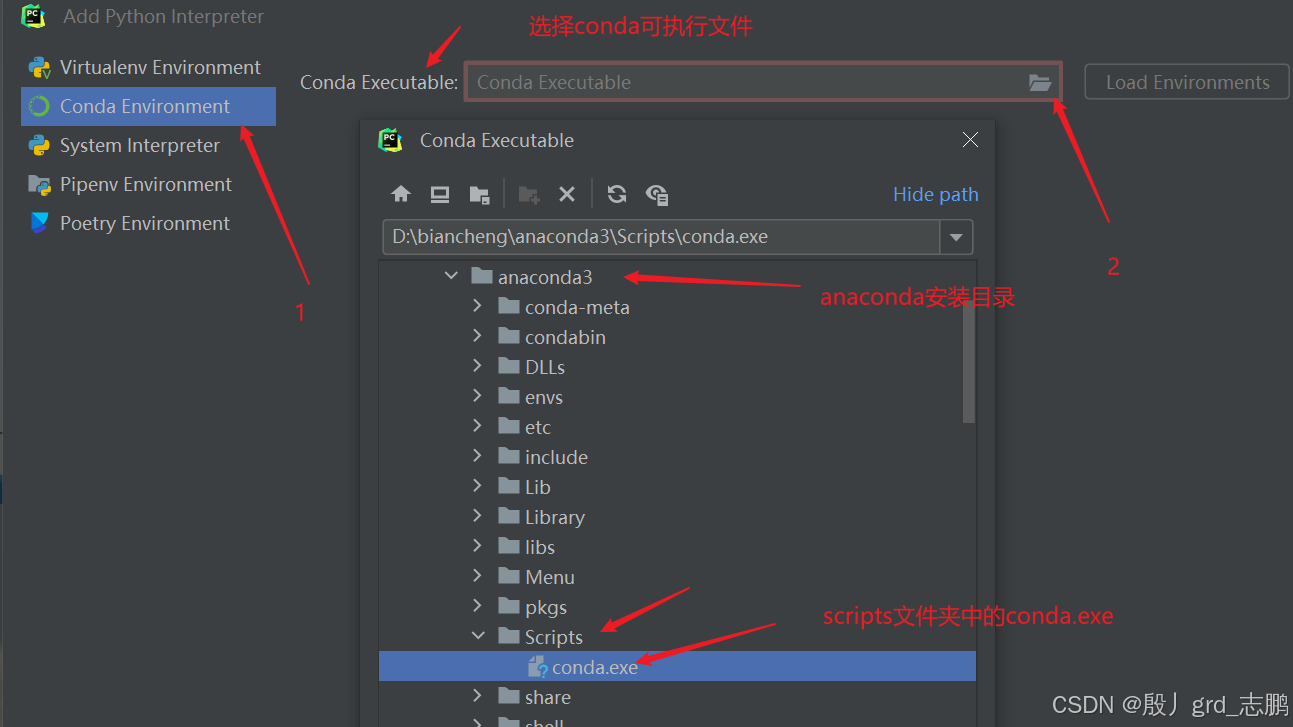The width and height of the screenshot is (1293, 727).
Task: Expand the etc folder
Action: (478, 427)
